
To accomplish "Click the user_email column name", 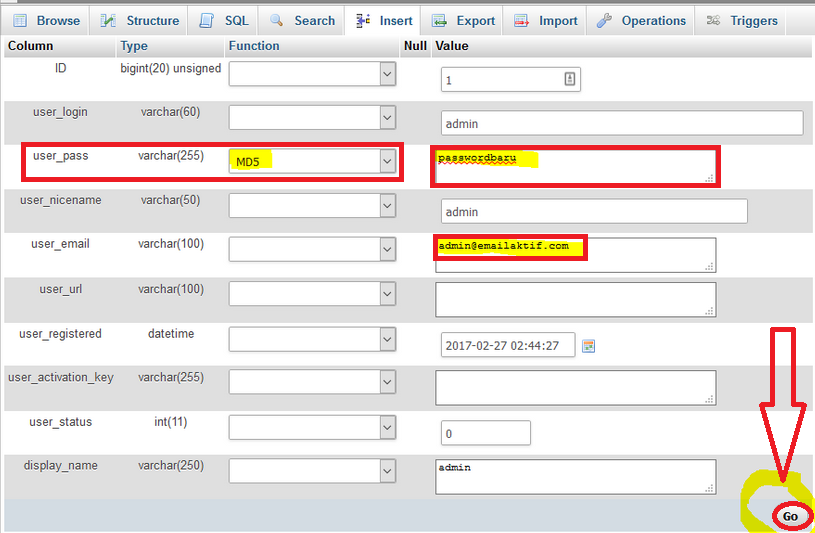I will point(60,243).
